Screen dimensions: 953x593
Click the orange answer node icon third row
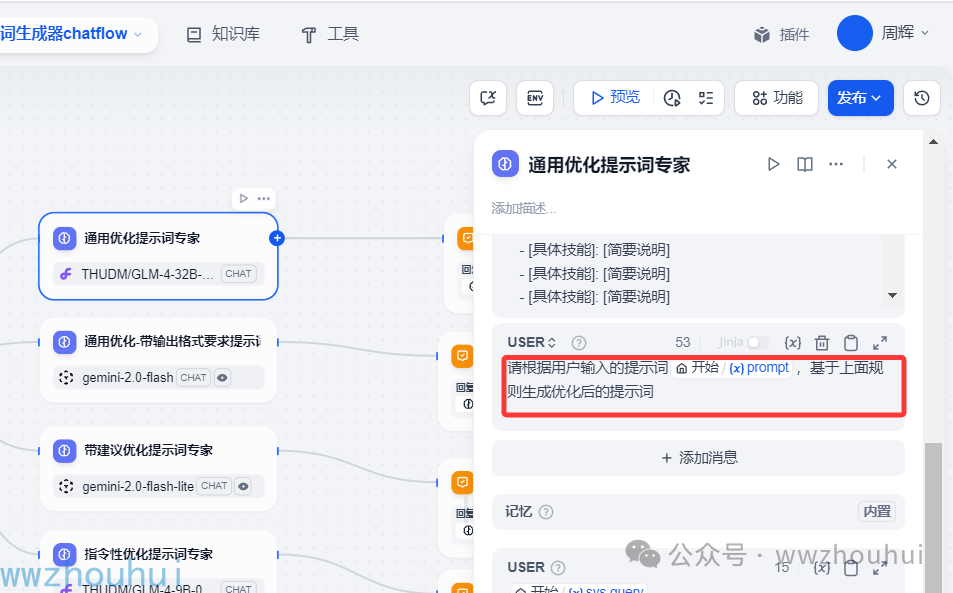[x=462, y=482]
